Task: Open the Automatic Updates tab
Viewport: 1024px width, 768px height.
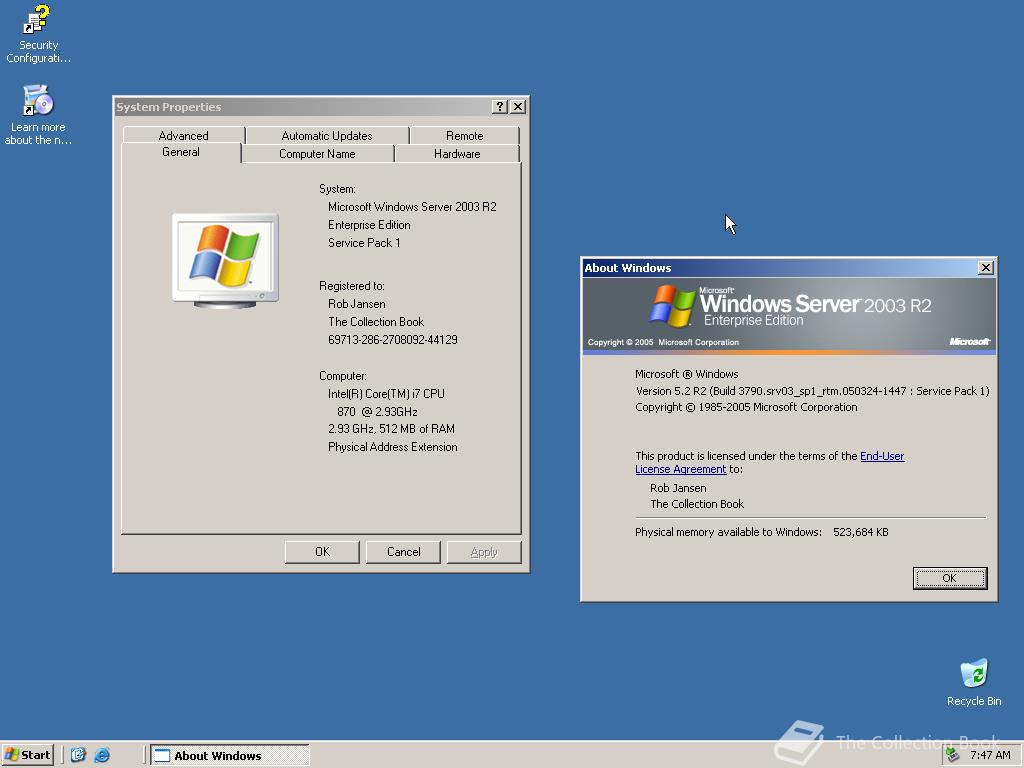Action: point(327,135)
